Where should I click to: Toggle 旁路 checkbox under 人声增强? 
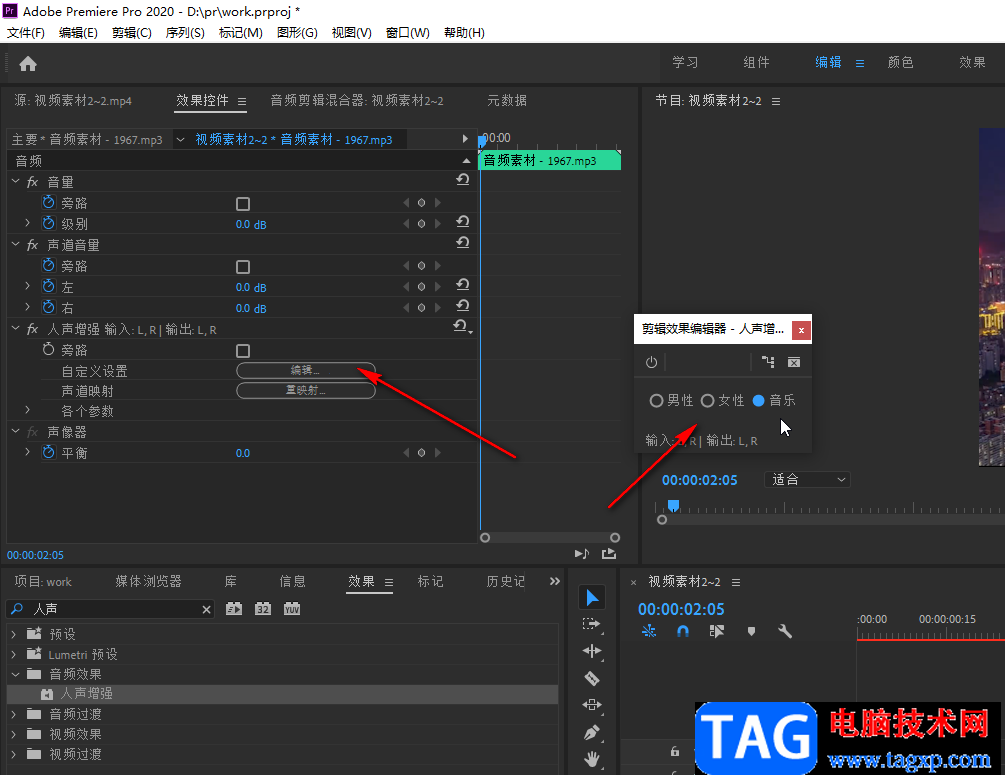243,351
